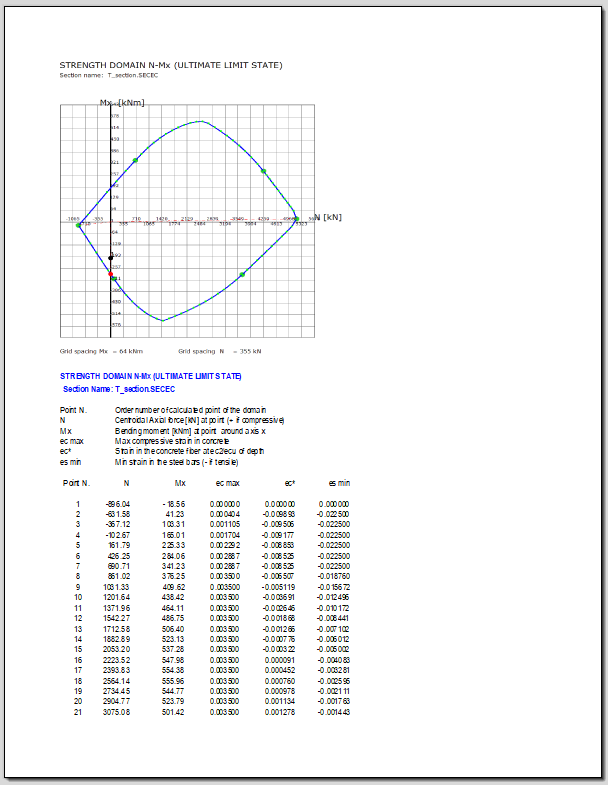Click ec max value '0.000404'
This screenshot has height=785, width=608.
tap(225, 514)
